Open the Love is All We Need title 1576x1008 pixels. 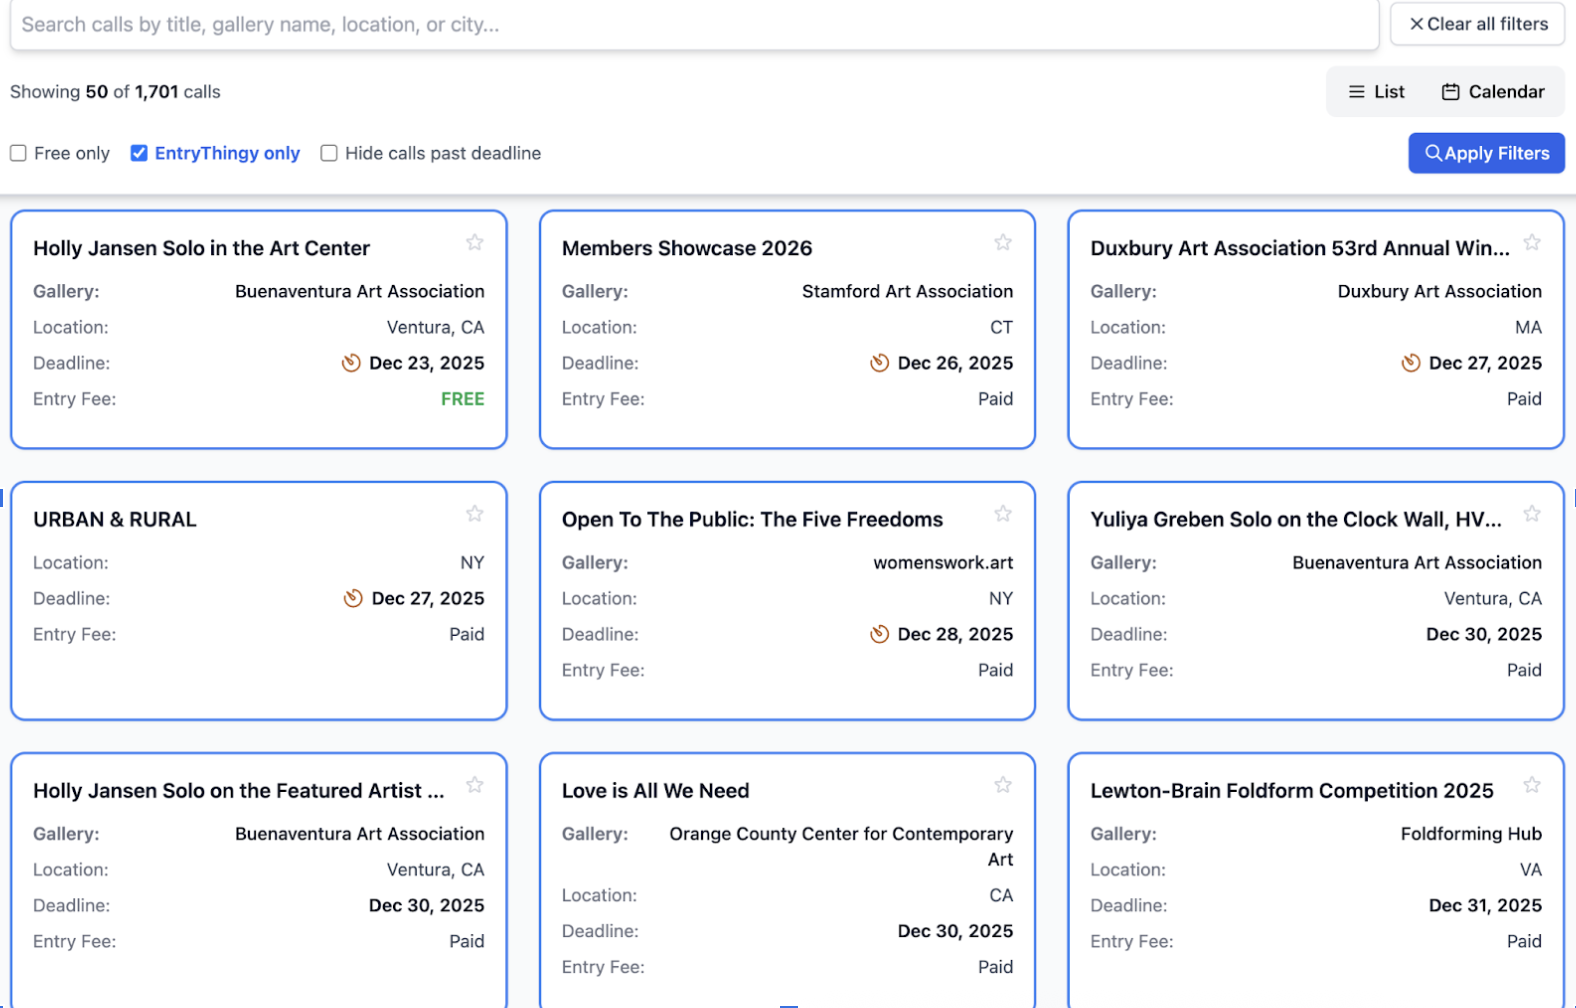(655, 791)
